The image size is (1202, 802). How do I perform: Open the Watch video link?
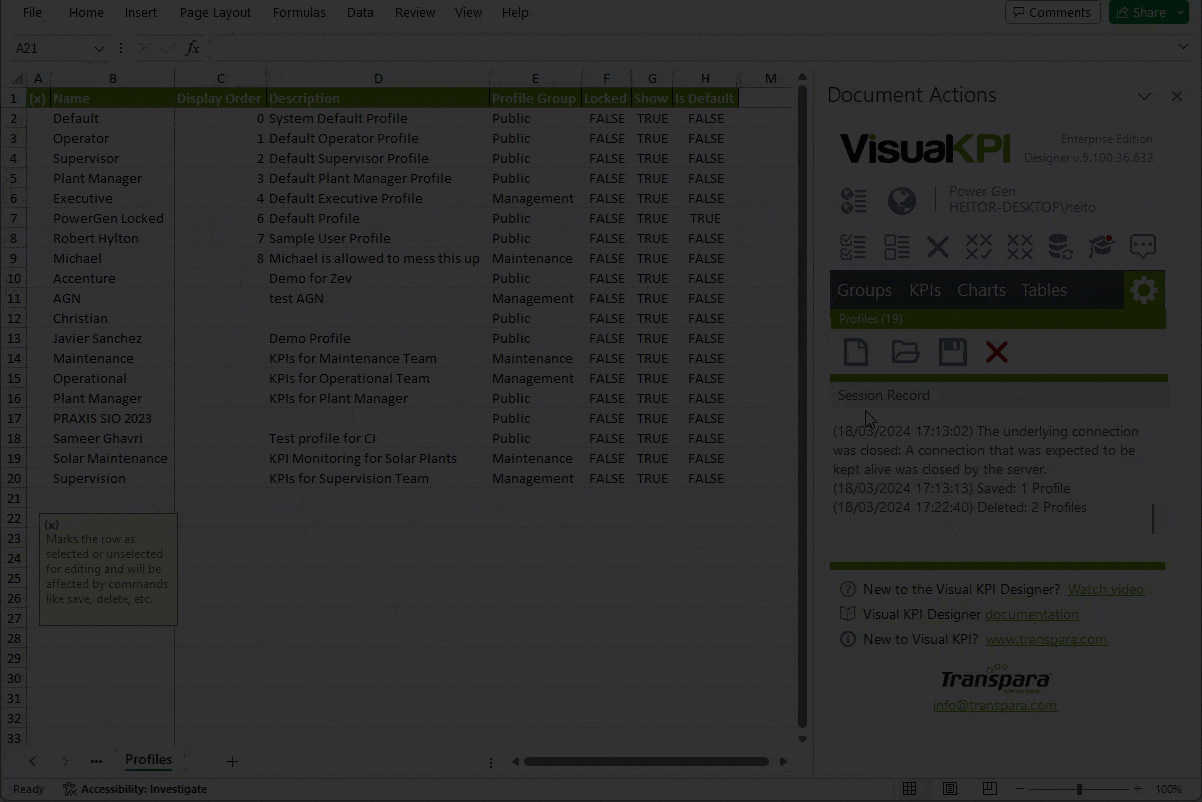coord(1105,589)
